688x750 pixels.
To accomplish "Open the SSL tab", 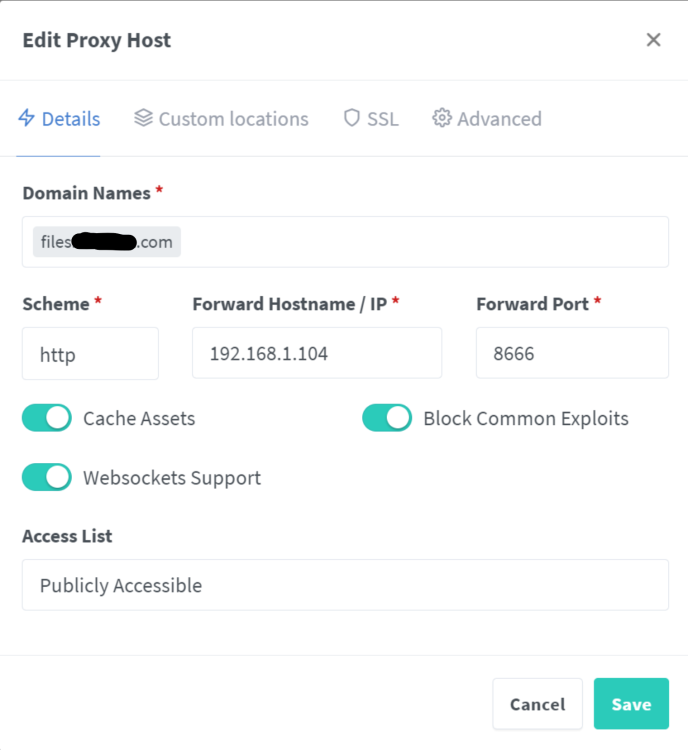I will 371,119.
